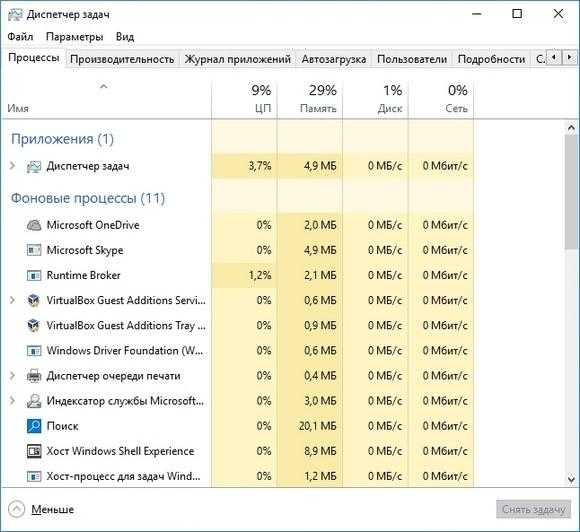The height and width of the screenshot is (532, 580).
Task: Expand Индексатор службы Microsoft entry
Action: (13, 401)
